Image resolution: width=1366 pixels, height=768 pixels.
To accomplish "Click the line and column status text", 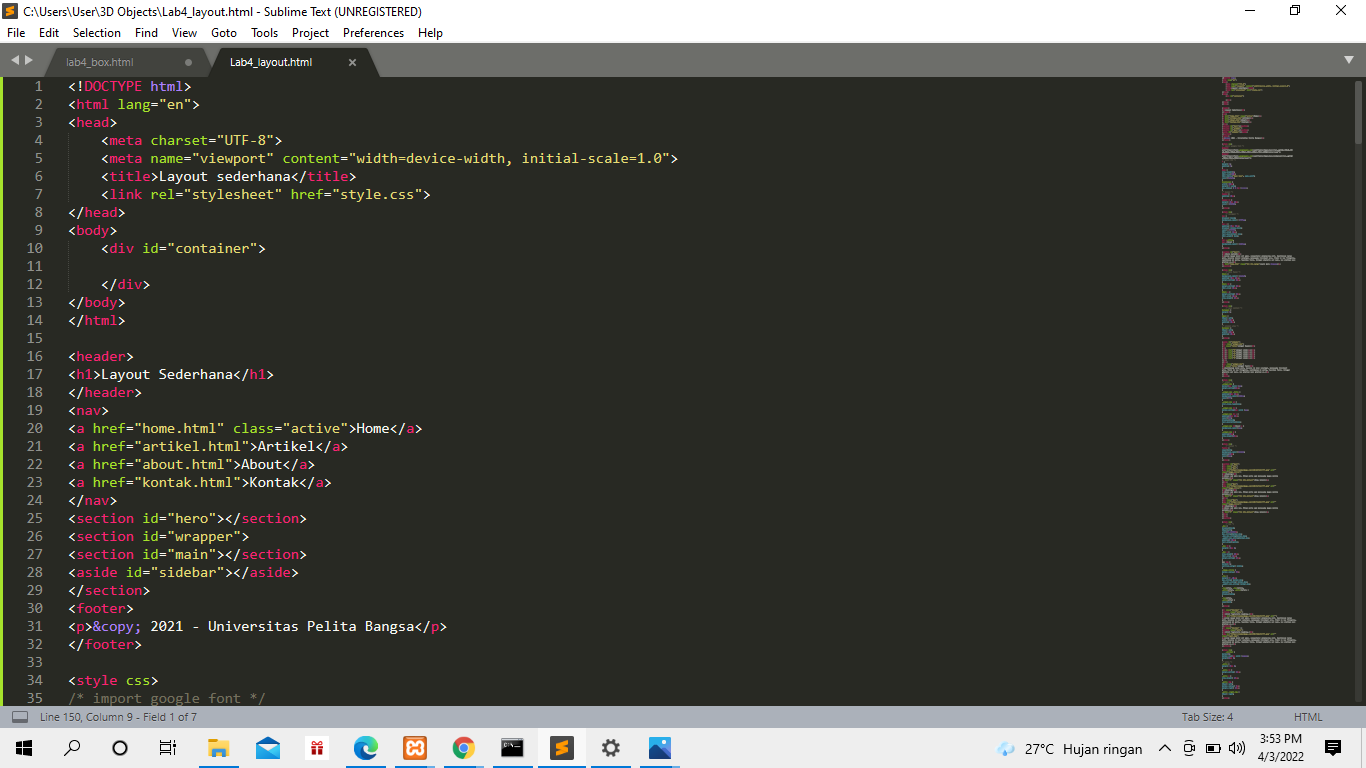I will click(118, 717).
